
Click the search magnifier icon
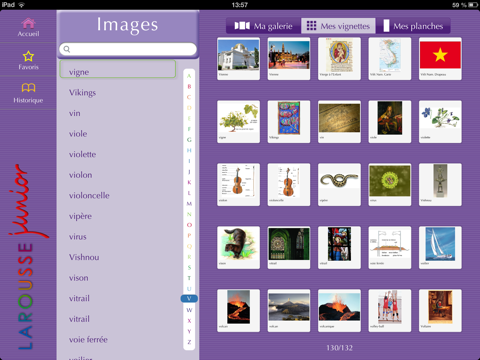click(67, 49)
